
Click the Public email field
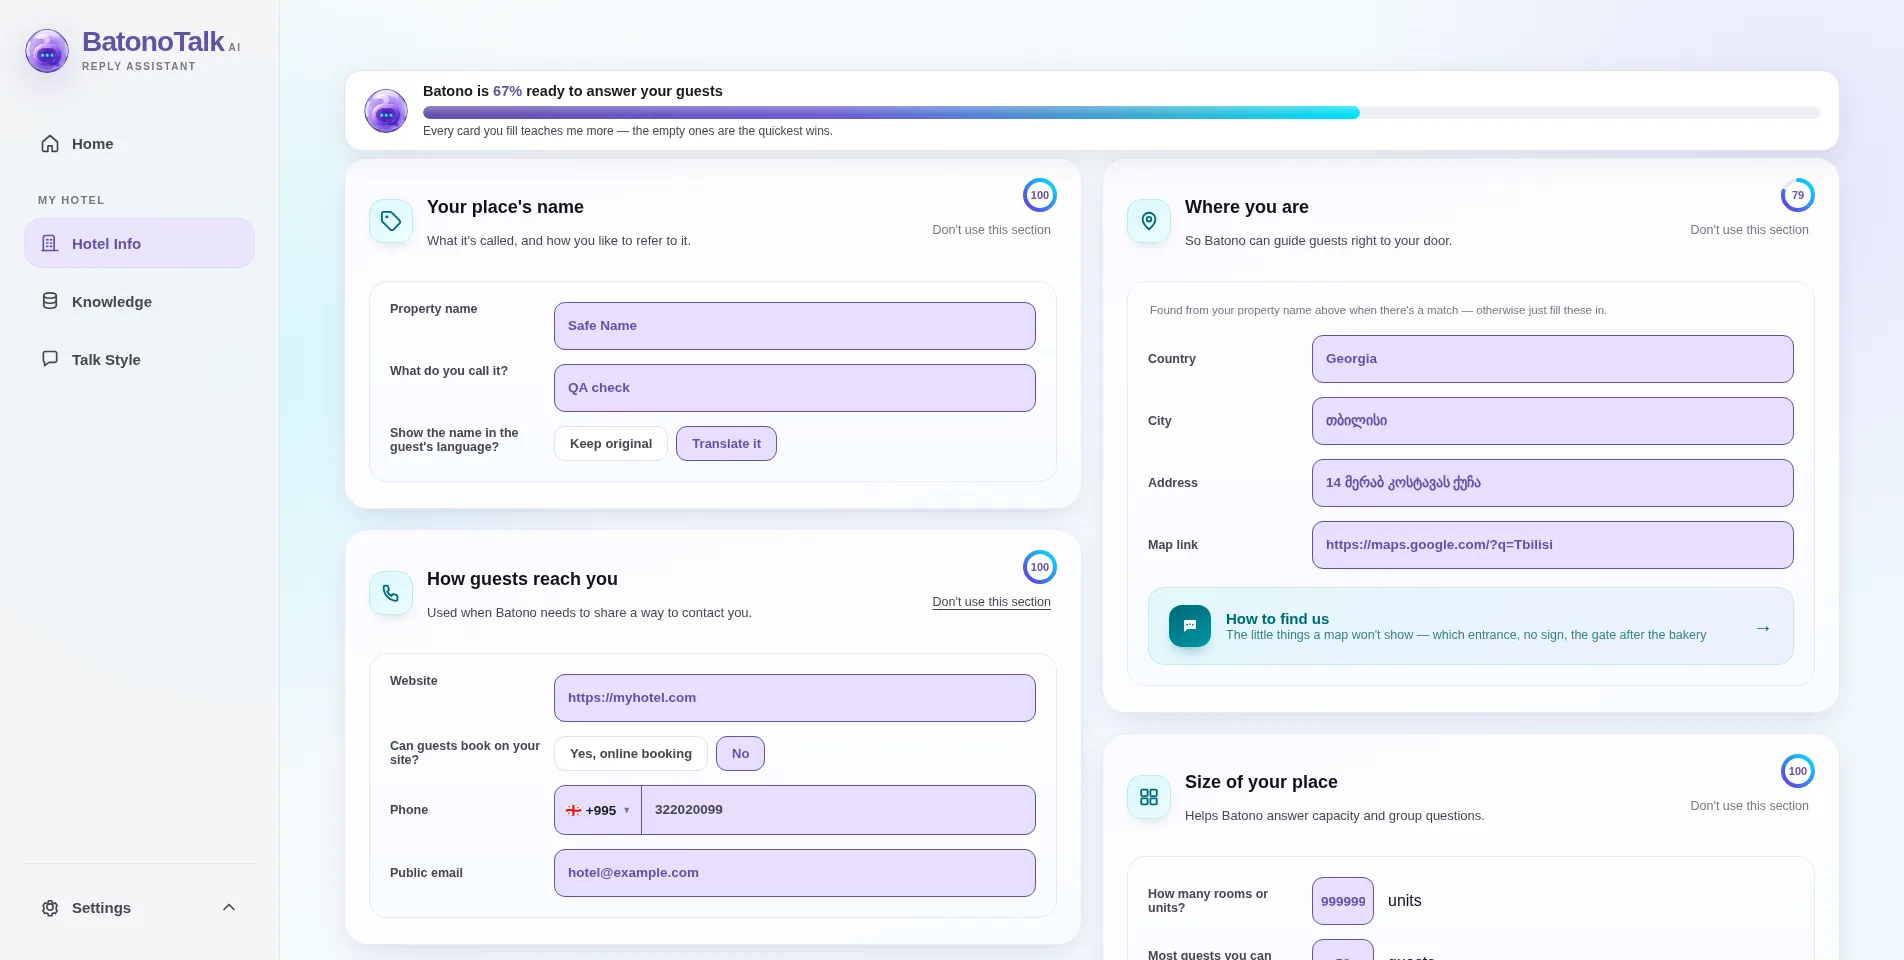point(794,873)
